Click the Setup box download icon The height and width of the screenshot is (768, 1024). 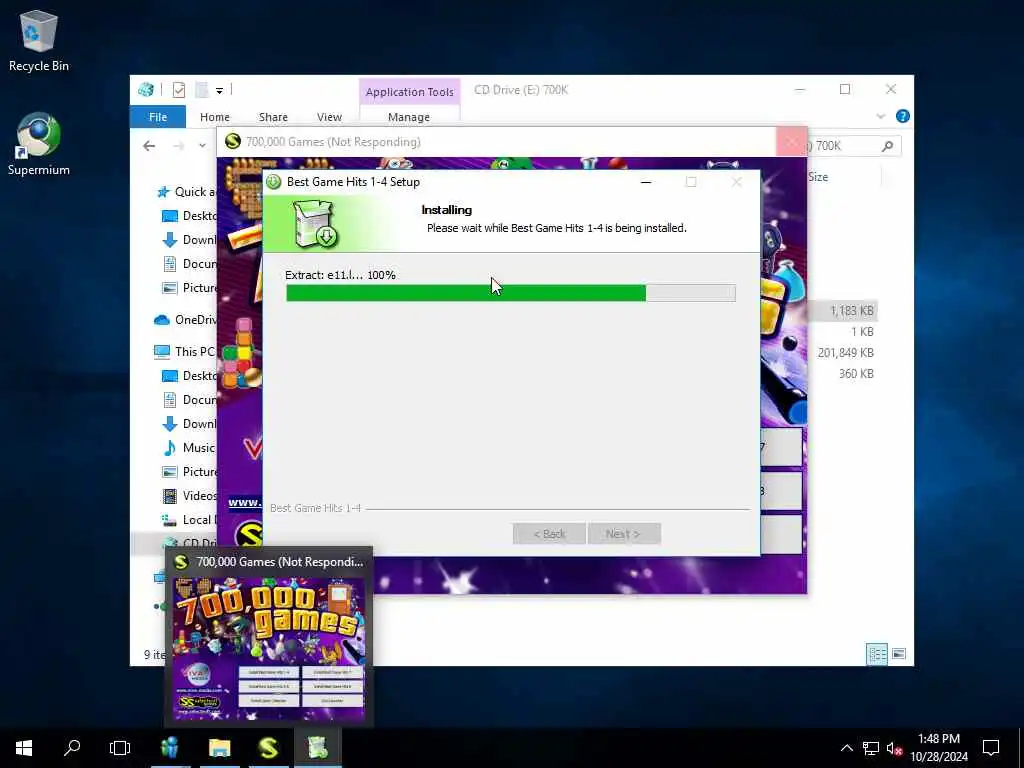(x=315, y=224)
